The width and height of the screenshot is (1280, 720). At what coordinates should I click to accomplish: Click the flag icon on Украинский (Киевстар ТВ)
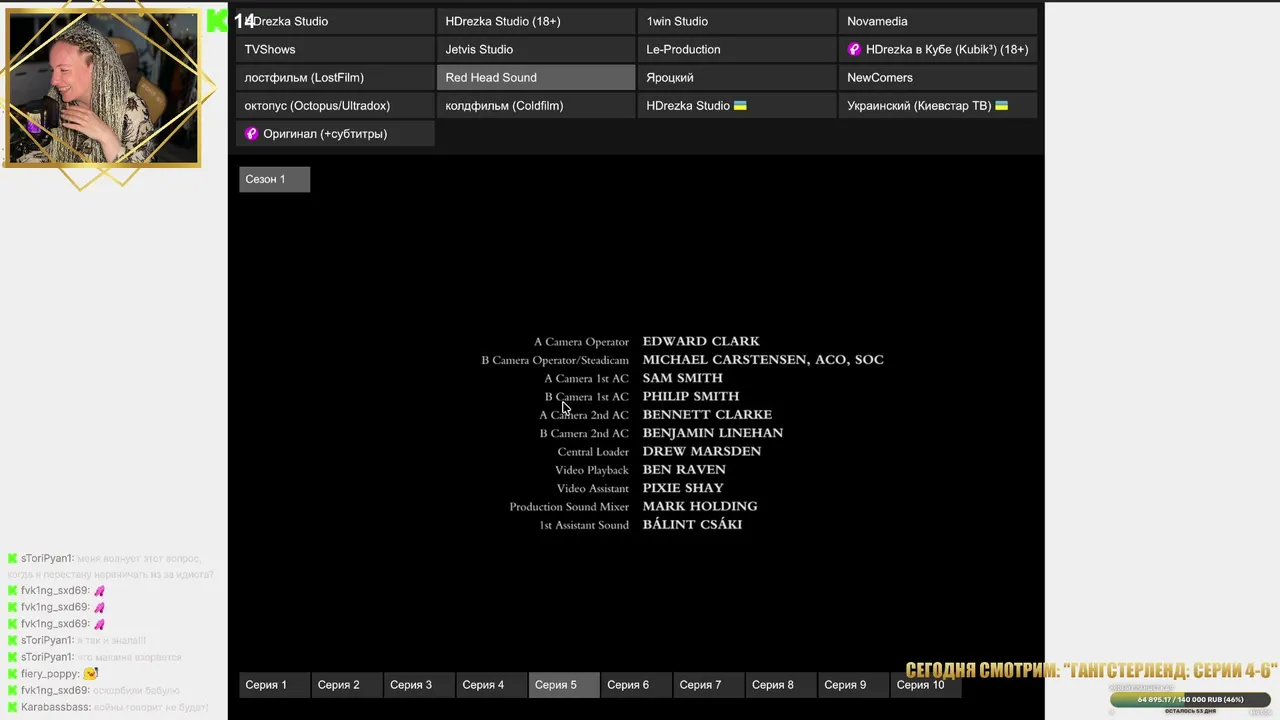[x=1001, y=105]
